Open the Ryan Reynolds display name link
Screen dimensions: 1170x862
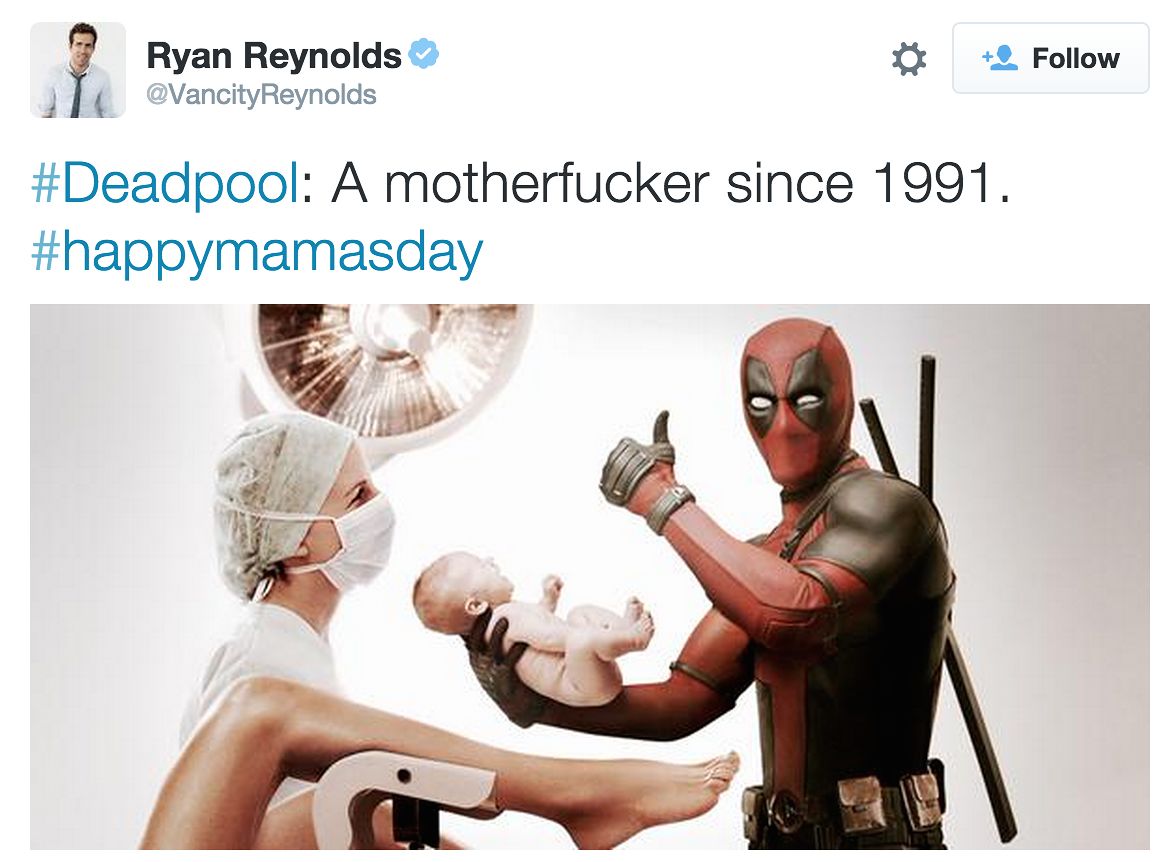pos(274,55)
